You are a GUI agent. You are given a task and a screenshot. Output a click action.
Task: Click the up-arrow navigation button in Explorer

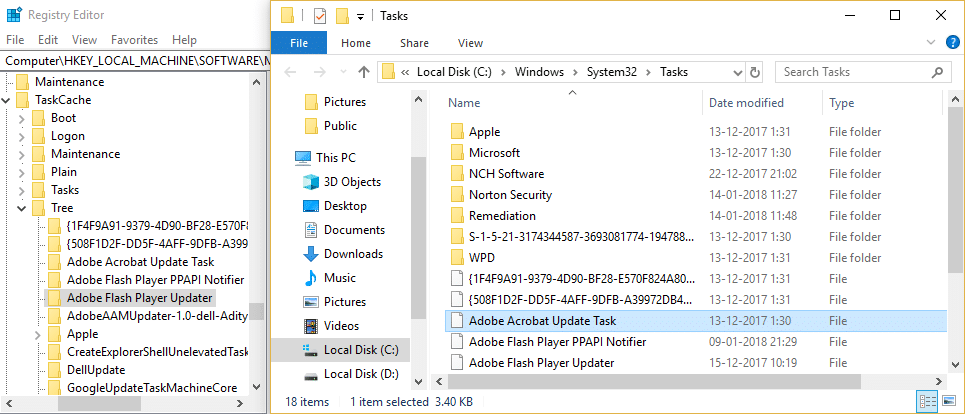(x=364, y=72)
